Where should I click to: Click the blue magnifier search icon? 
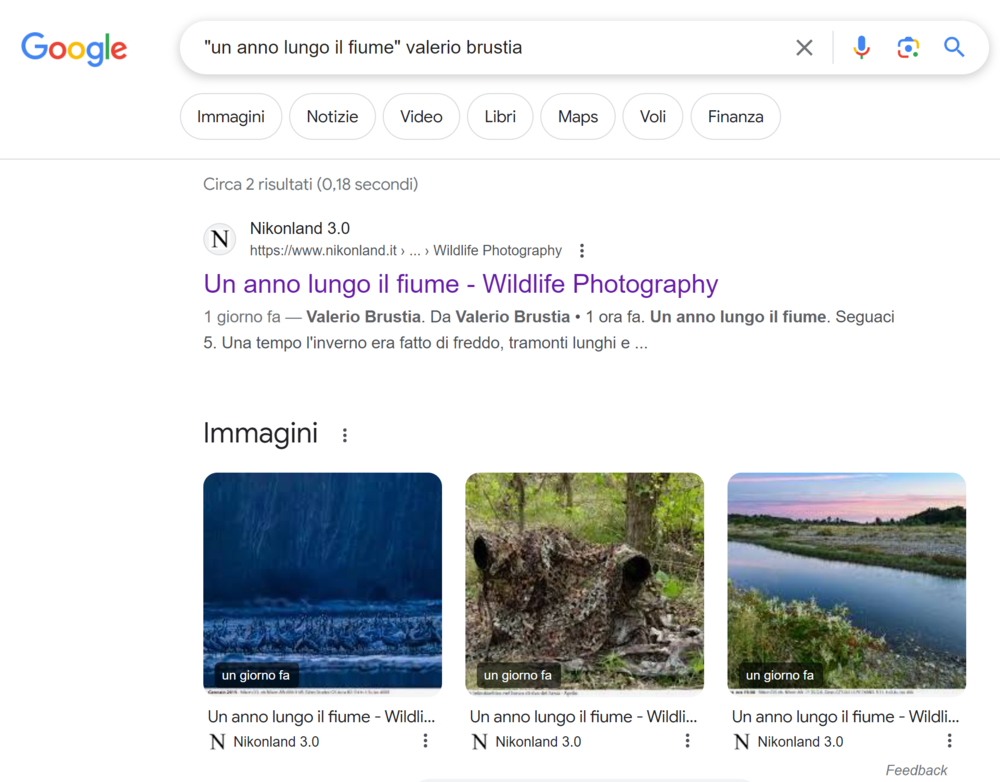click(x=954, y=47)
